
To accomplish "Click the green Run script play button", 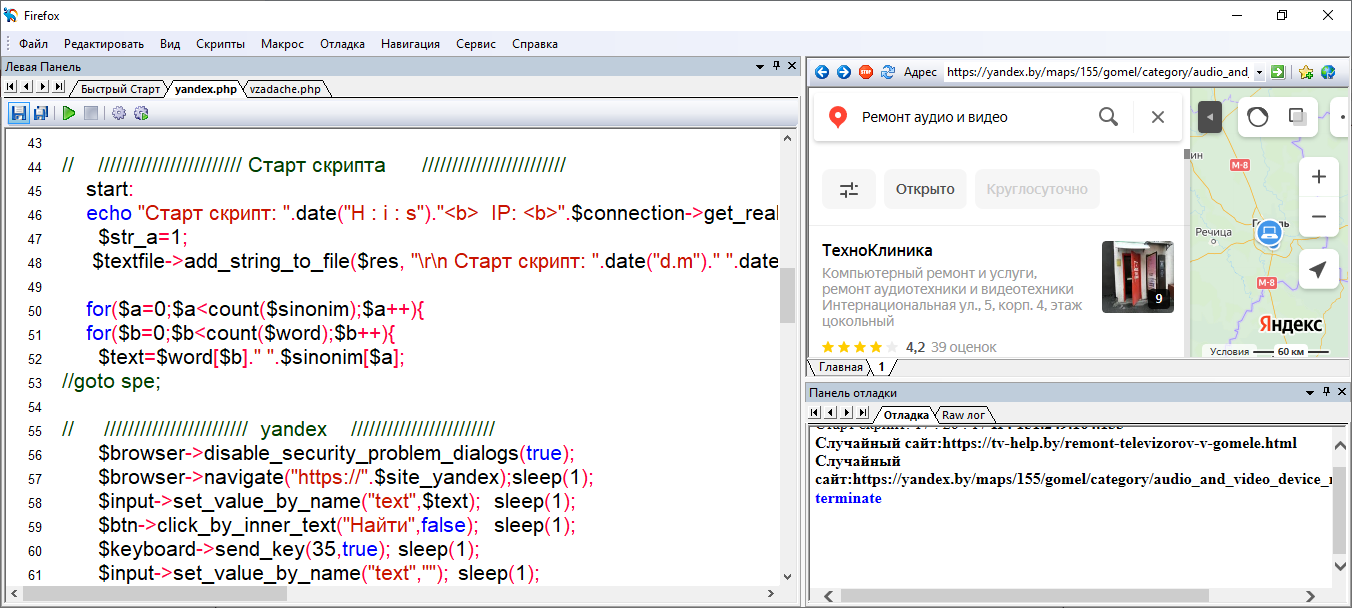I will tap(68, 113).
